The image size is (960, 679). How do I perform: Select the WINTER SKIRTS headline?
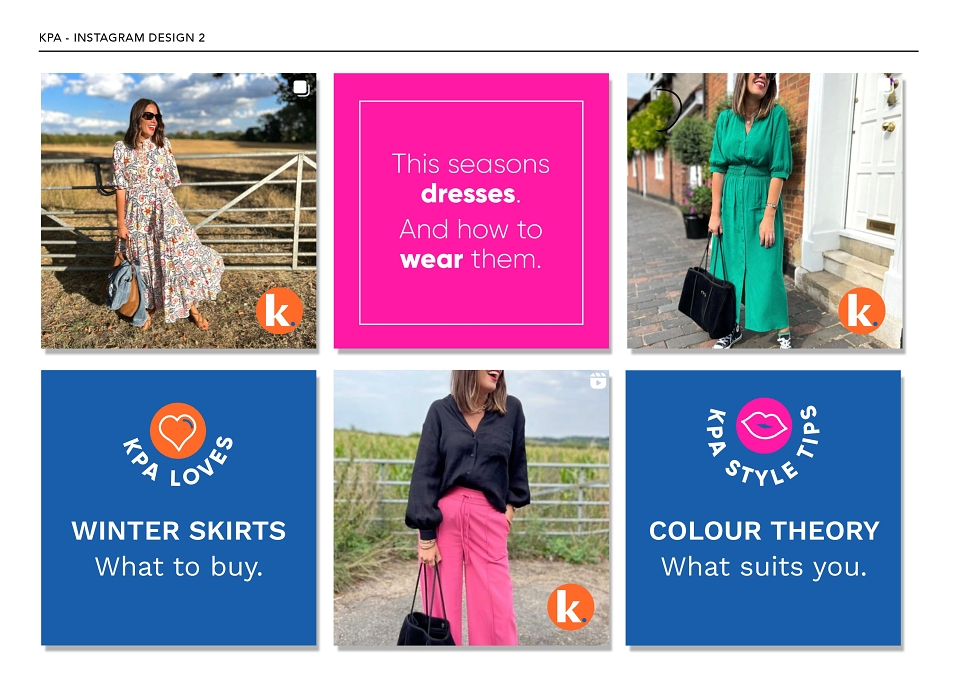click(179, 531)
